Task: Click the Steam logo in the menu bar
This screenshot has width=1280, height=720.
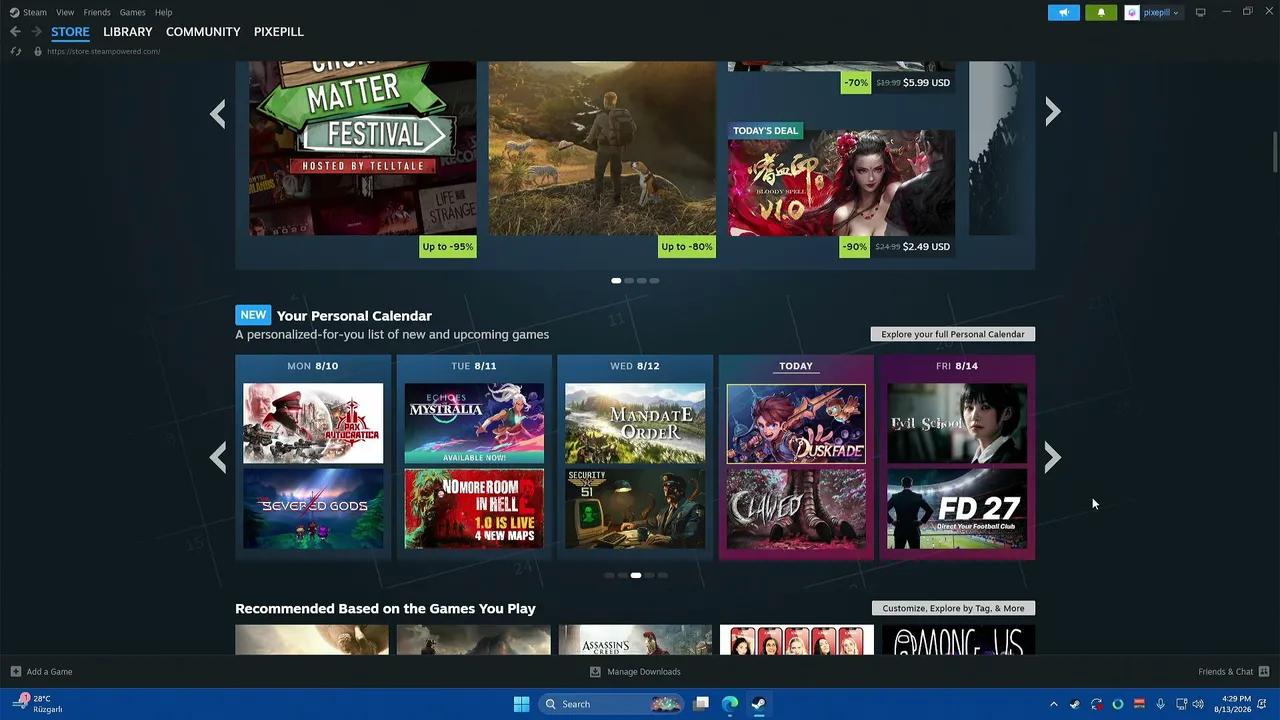Action: [x=14, y=12]
